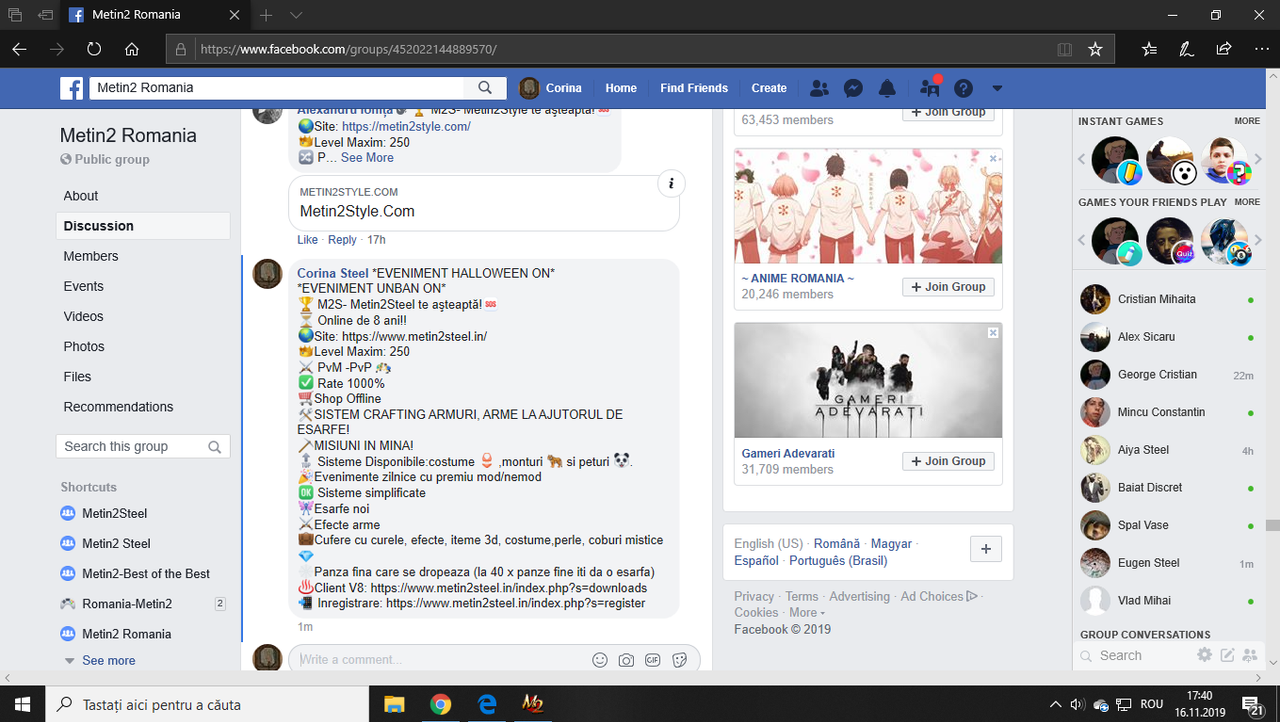Open Corina profile in the top bar
Screen dimensions: 1280x722
[551, 88]
